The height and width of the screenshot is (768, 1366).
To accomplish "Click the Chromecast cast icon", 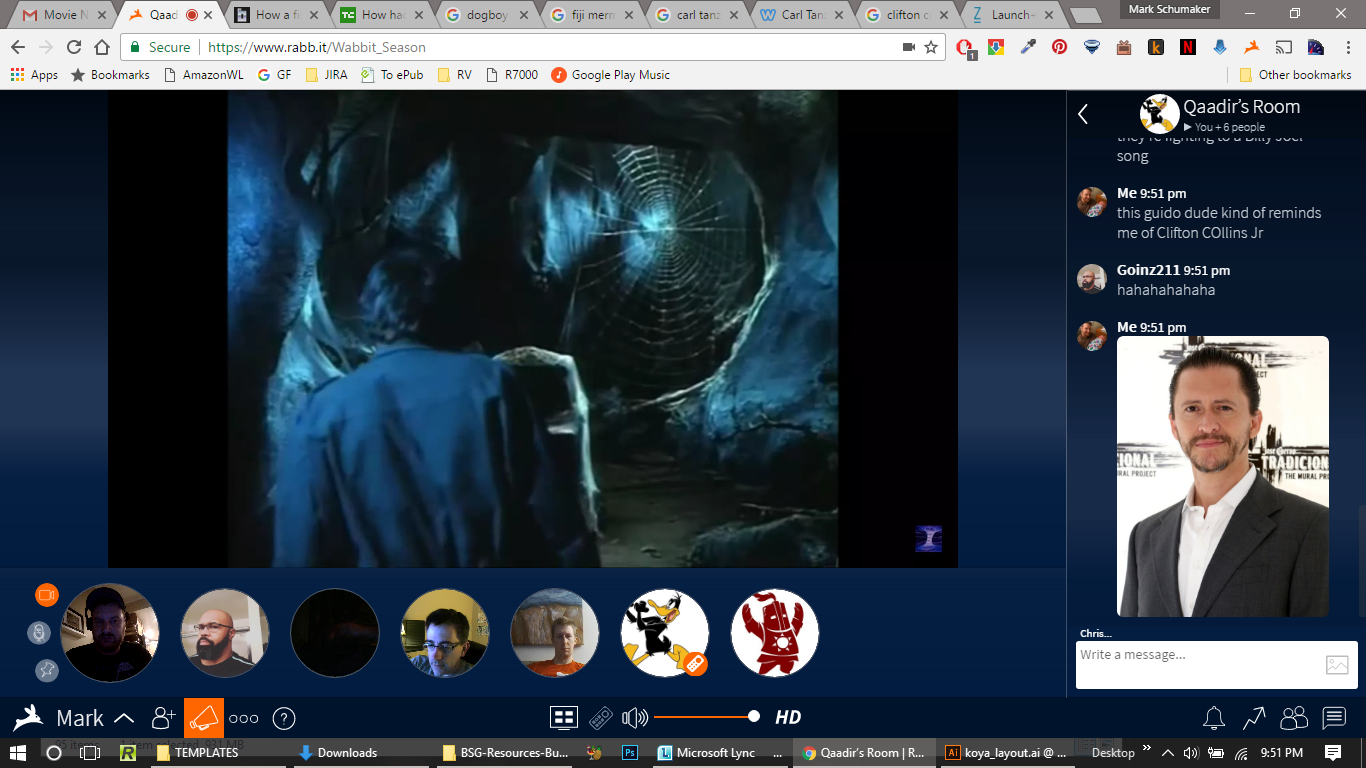I will (x=1284, y=47).
